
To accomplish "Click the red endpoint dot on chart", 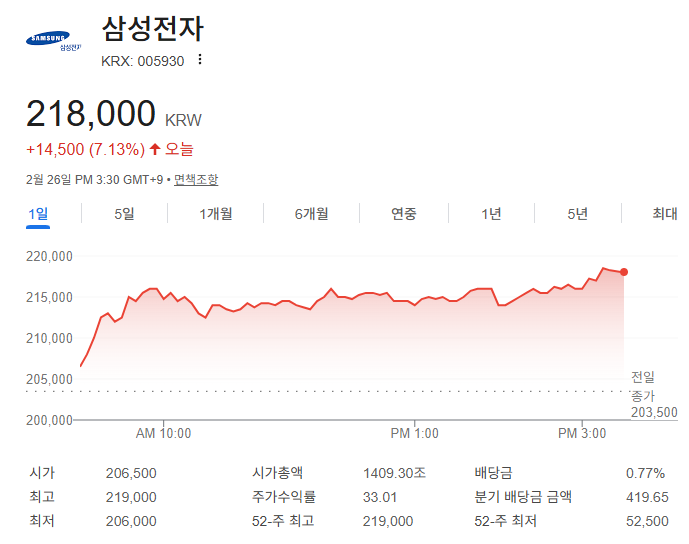I will [x=624, y=271].
